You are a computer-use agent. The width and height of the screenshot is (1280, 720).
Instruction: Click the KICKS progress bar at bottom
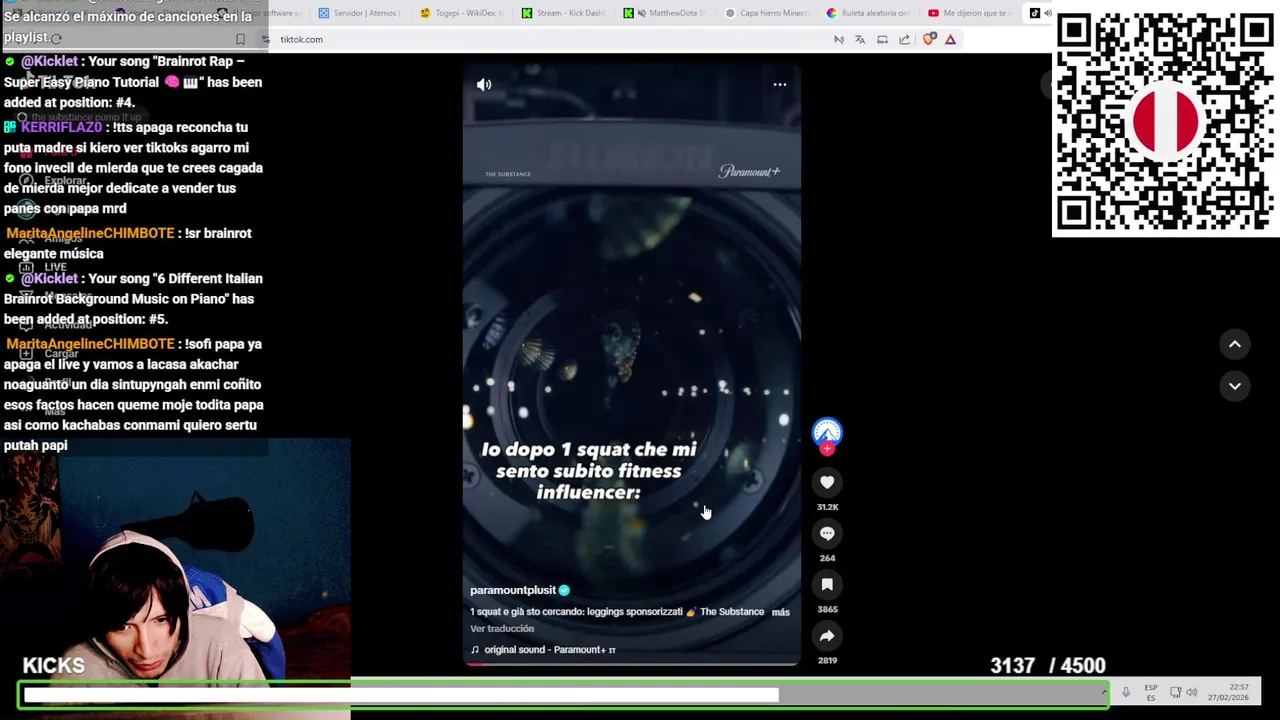(563, 694)
